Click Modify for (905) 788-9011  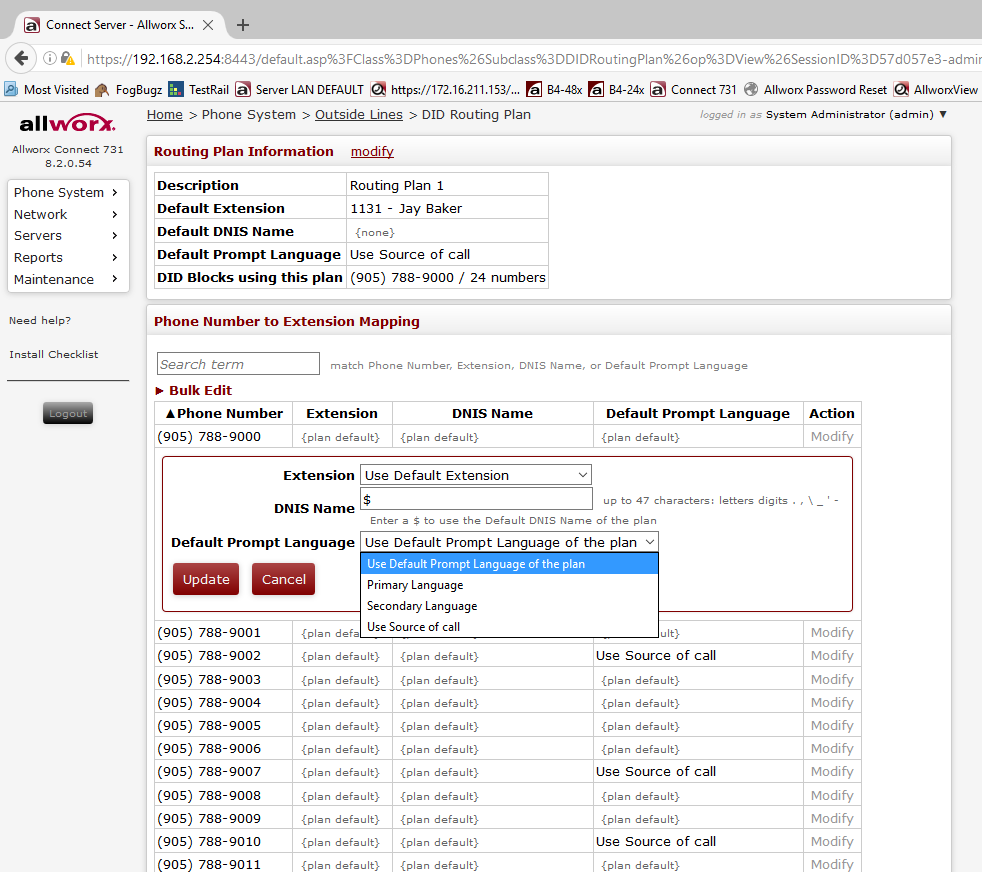832,864
